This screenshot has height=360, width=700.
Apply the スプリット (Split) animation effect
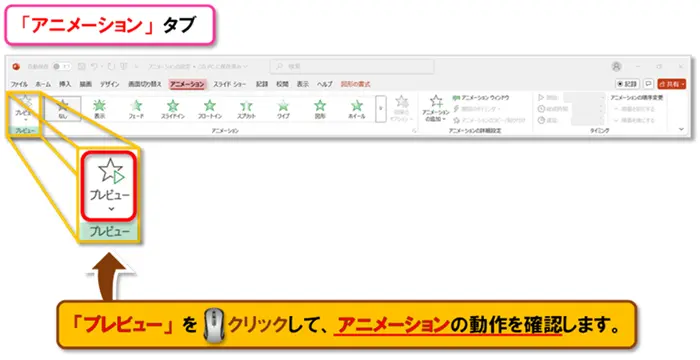[x=246, y=109]
